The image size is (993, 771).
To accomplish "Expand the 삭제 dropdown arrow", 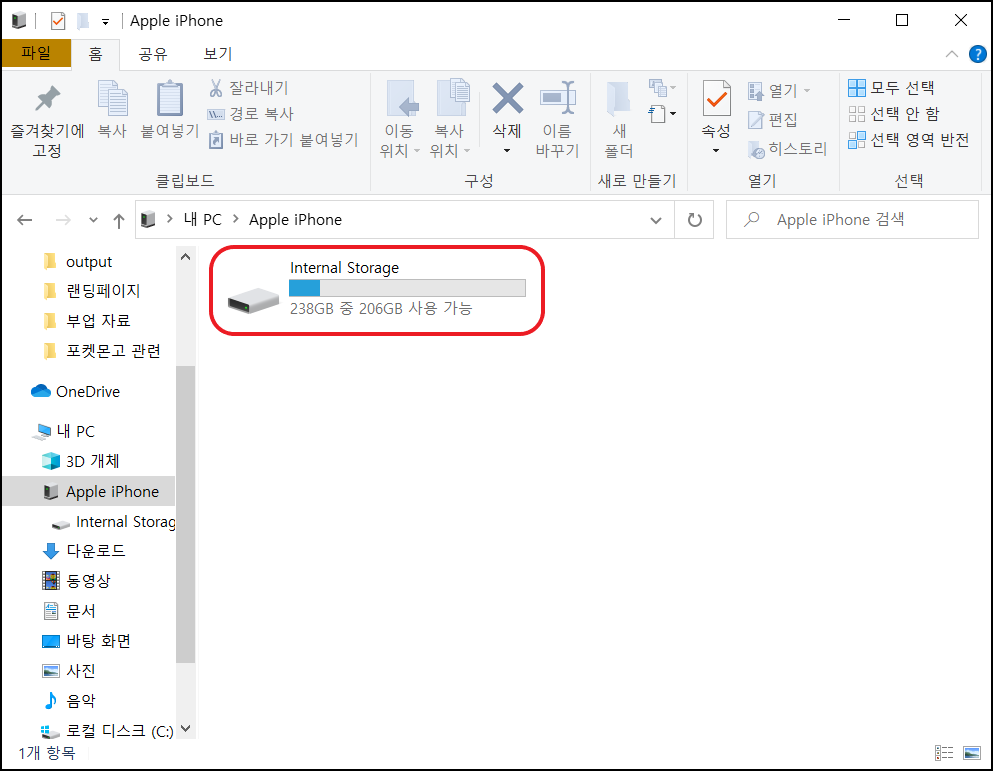I will tap(507, 151).
